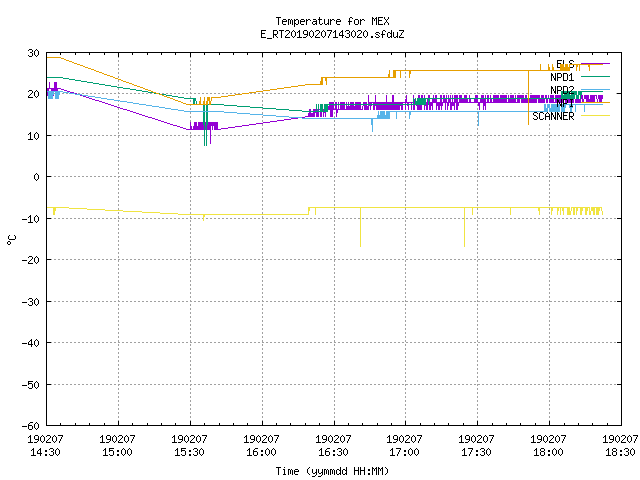
Task: Click the y-axis label -60
Action: (x=31, y=426)
